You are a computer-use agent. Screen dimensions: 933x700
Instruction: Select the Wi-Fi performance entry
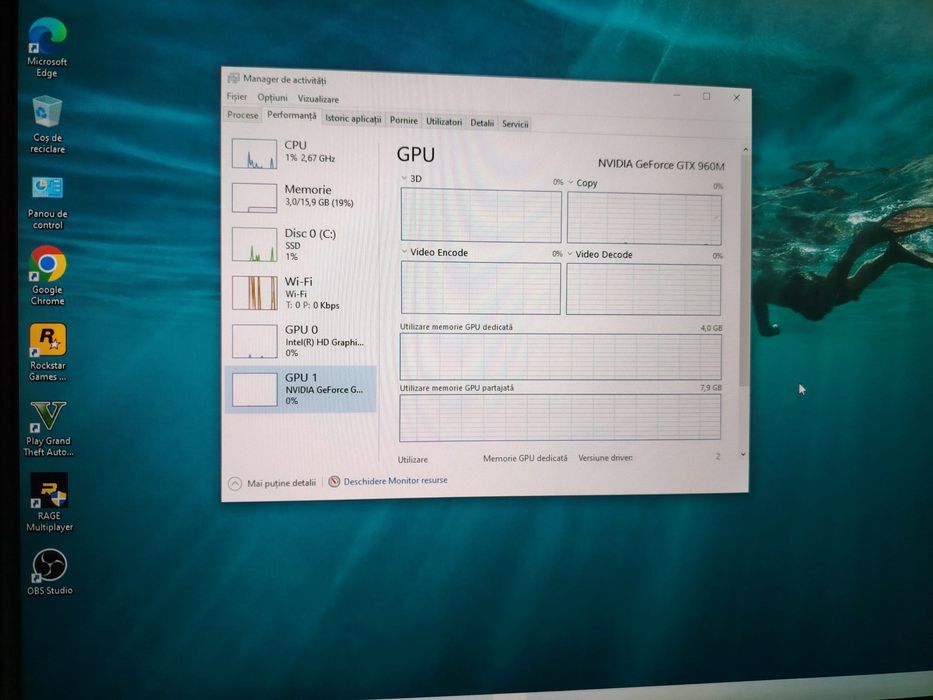301,292
